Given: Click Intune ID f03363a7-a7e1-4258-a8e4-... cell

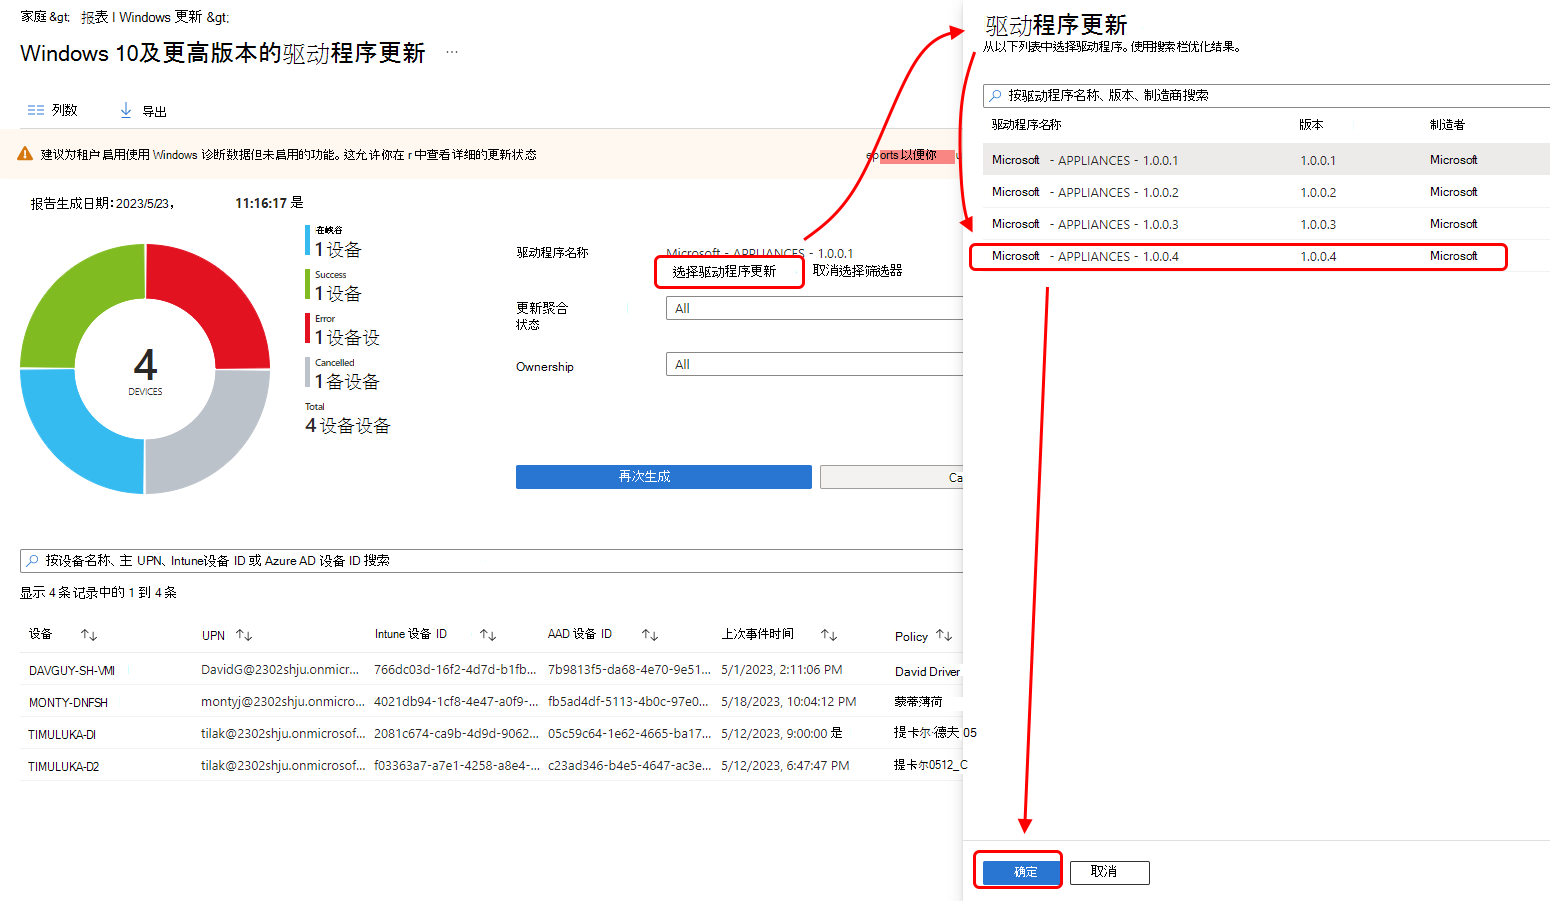Looking at the screenshot, I should pos(456,766).
